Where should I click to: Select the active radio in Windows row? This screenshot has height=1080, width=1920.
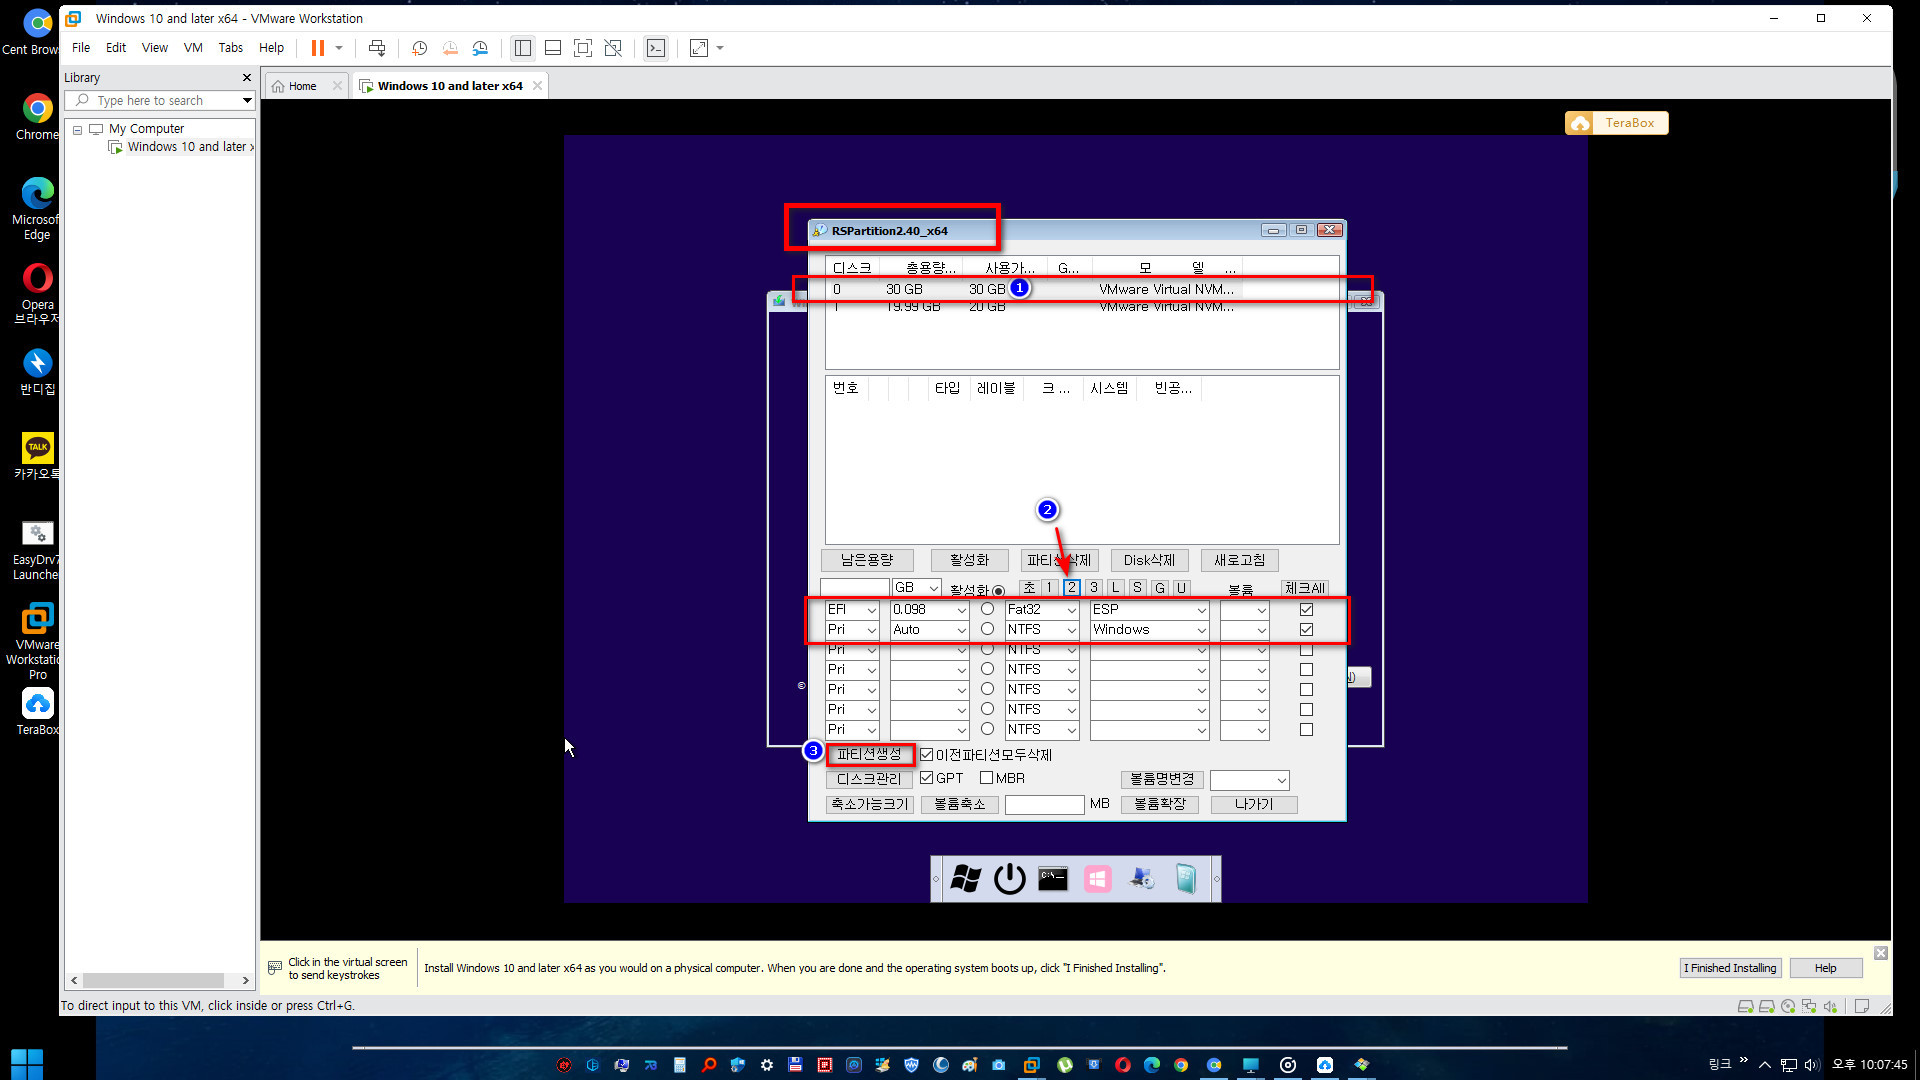(x=987, y=629)
